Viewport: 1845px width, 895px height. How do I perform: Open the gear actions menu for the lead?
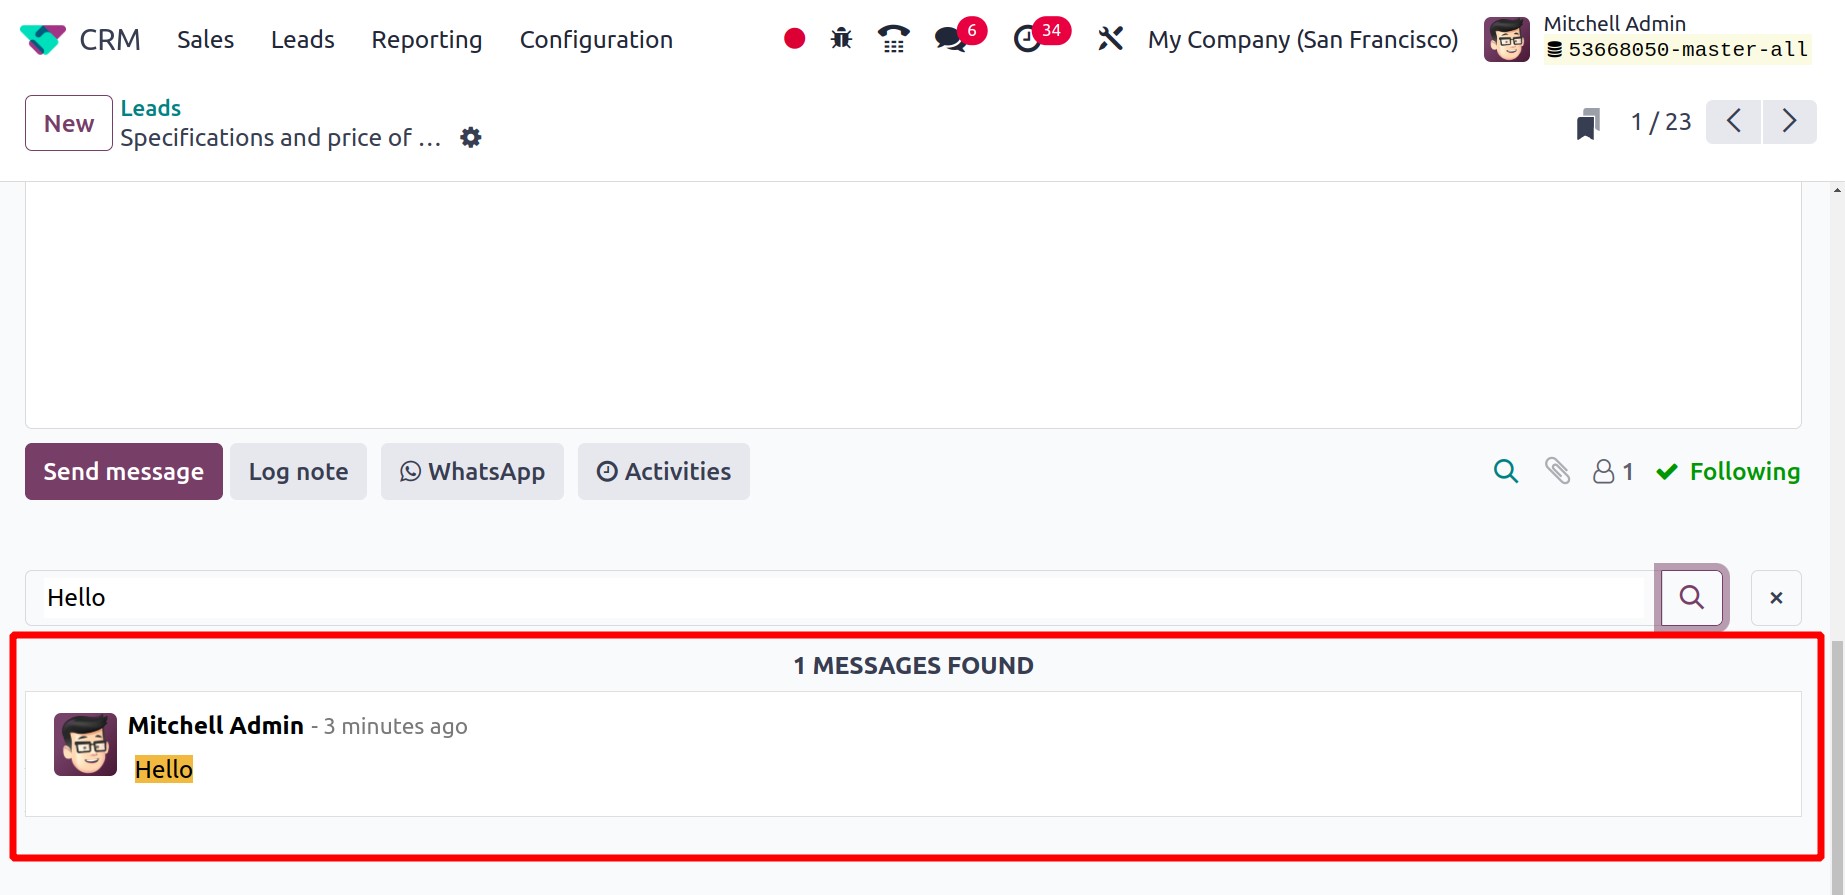(471, 138)
